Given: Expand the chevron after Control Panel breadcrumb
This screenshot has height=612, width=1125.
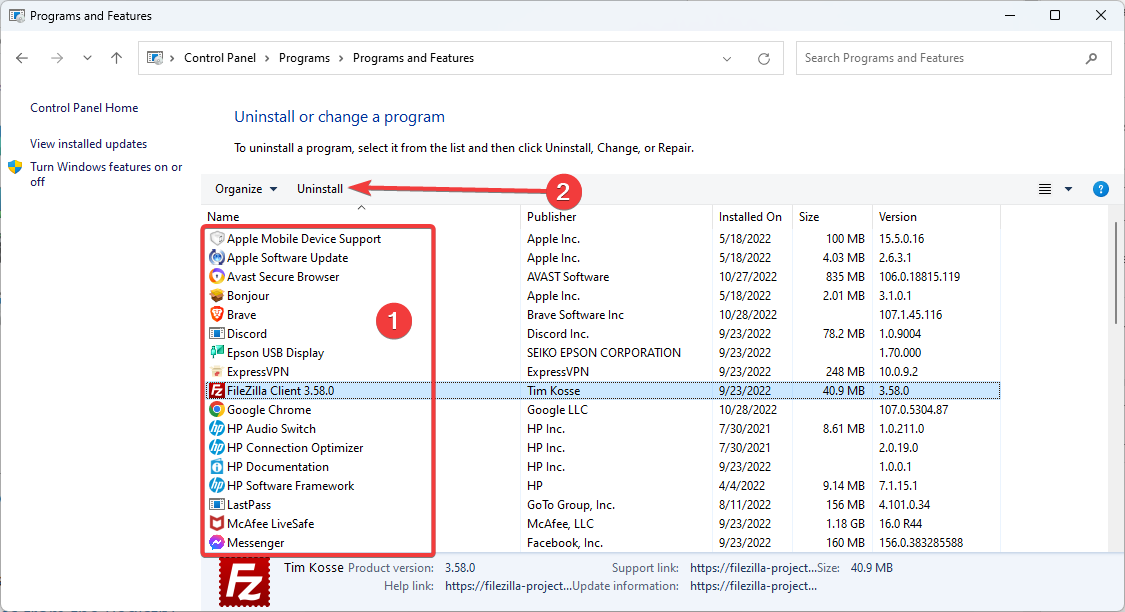Looking at the screenshot, I should tap(267, 58).
